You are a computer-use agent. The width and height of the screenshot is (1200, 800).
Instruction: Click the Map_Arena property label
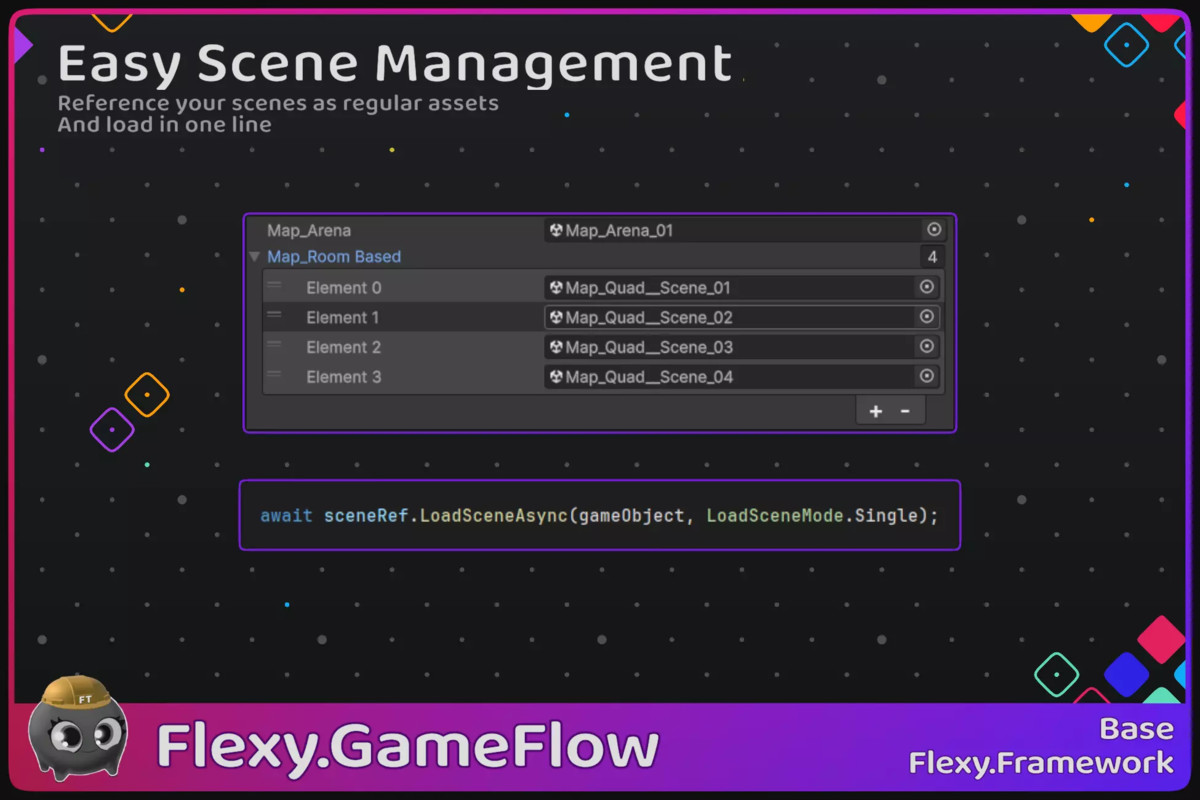[309, 230]
